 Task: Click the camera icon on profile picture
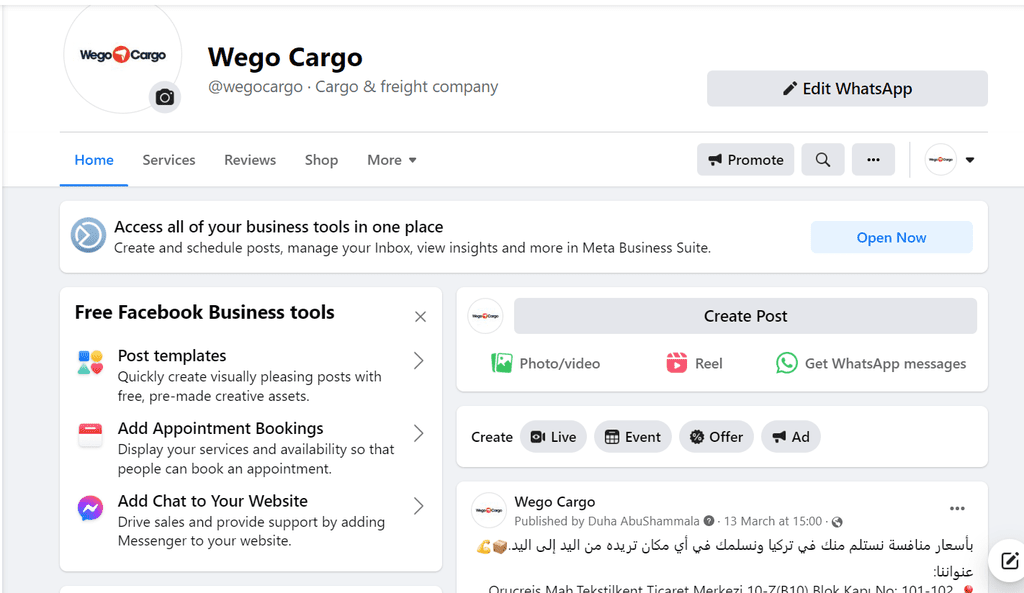pyautogui.click(x=165, y=97)
